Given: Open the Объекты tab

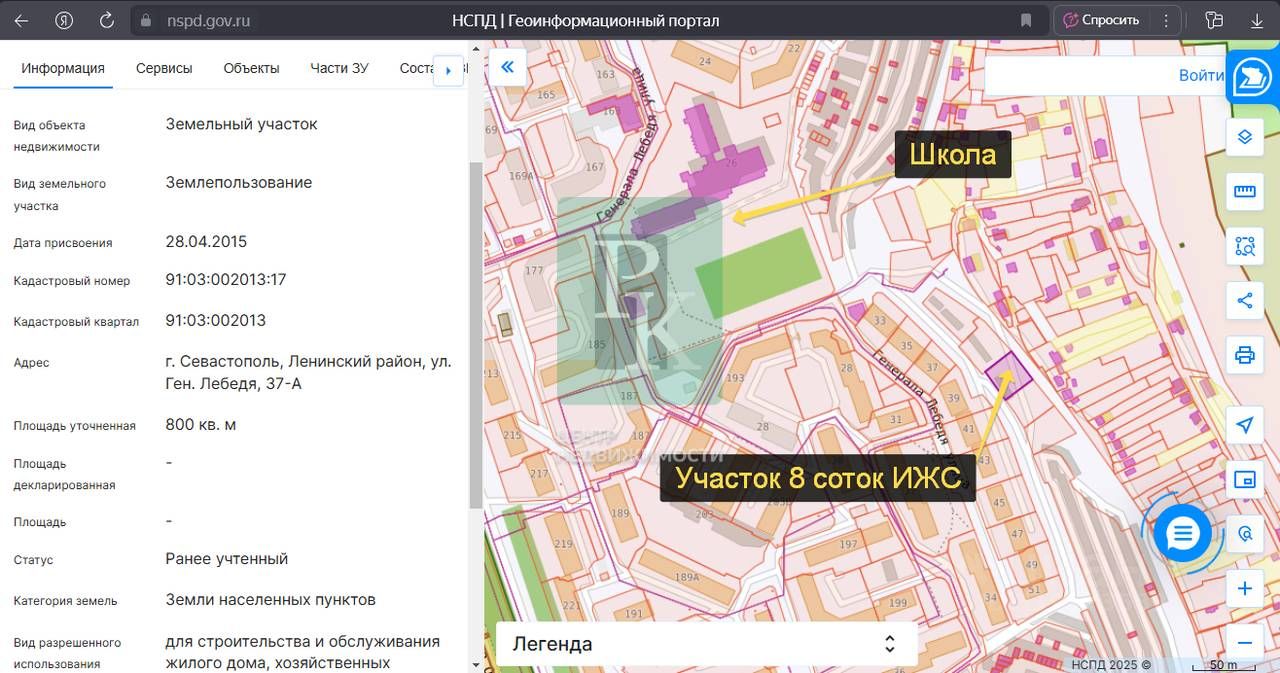Looking at the screenshot, I should point(251,68).
